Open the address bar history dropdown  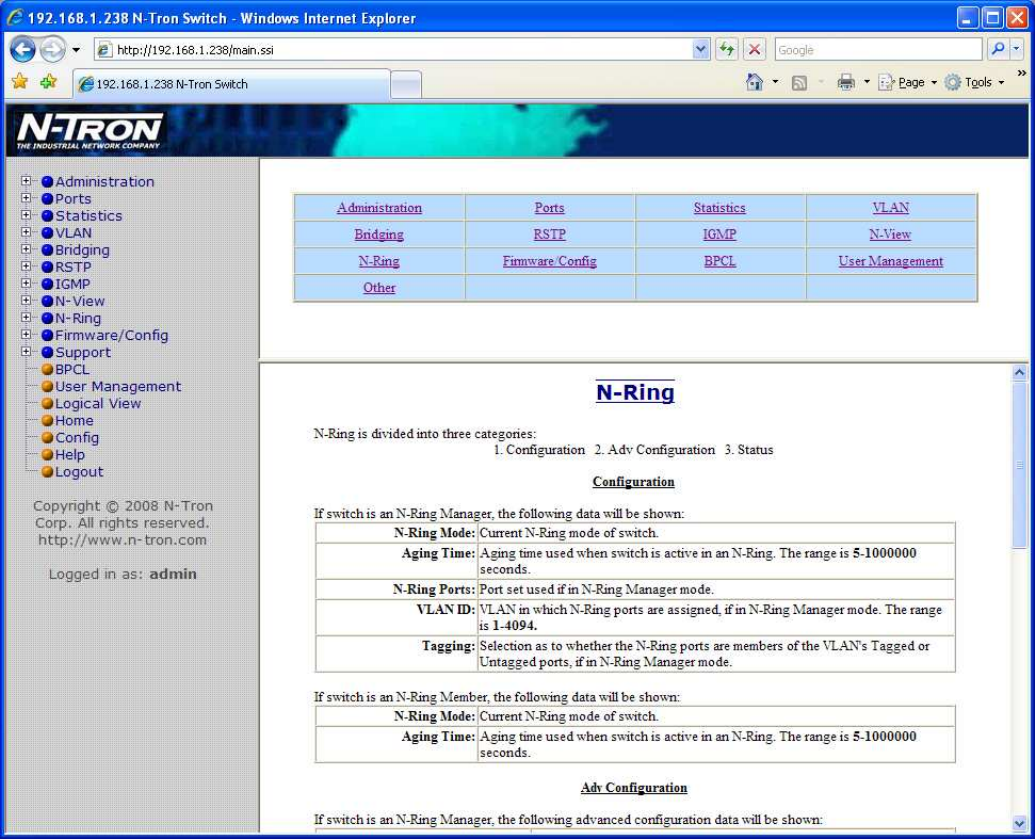click(701, 50)
